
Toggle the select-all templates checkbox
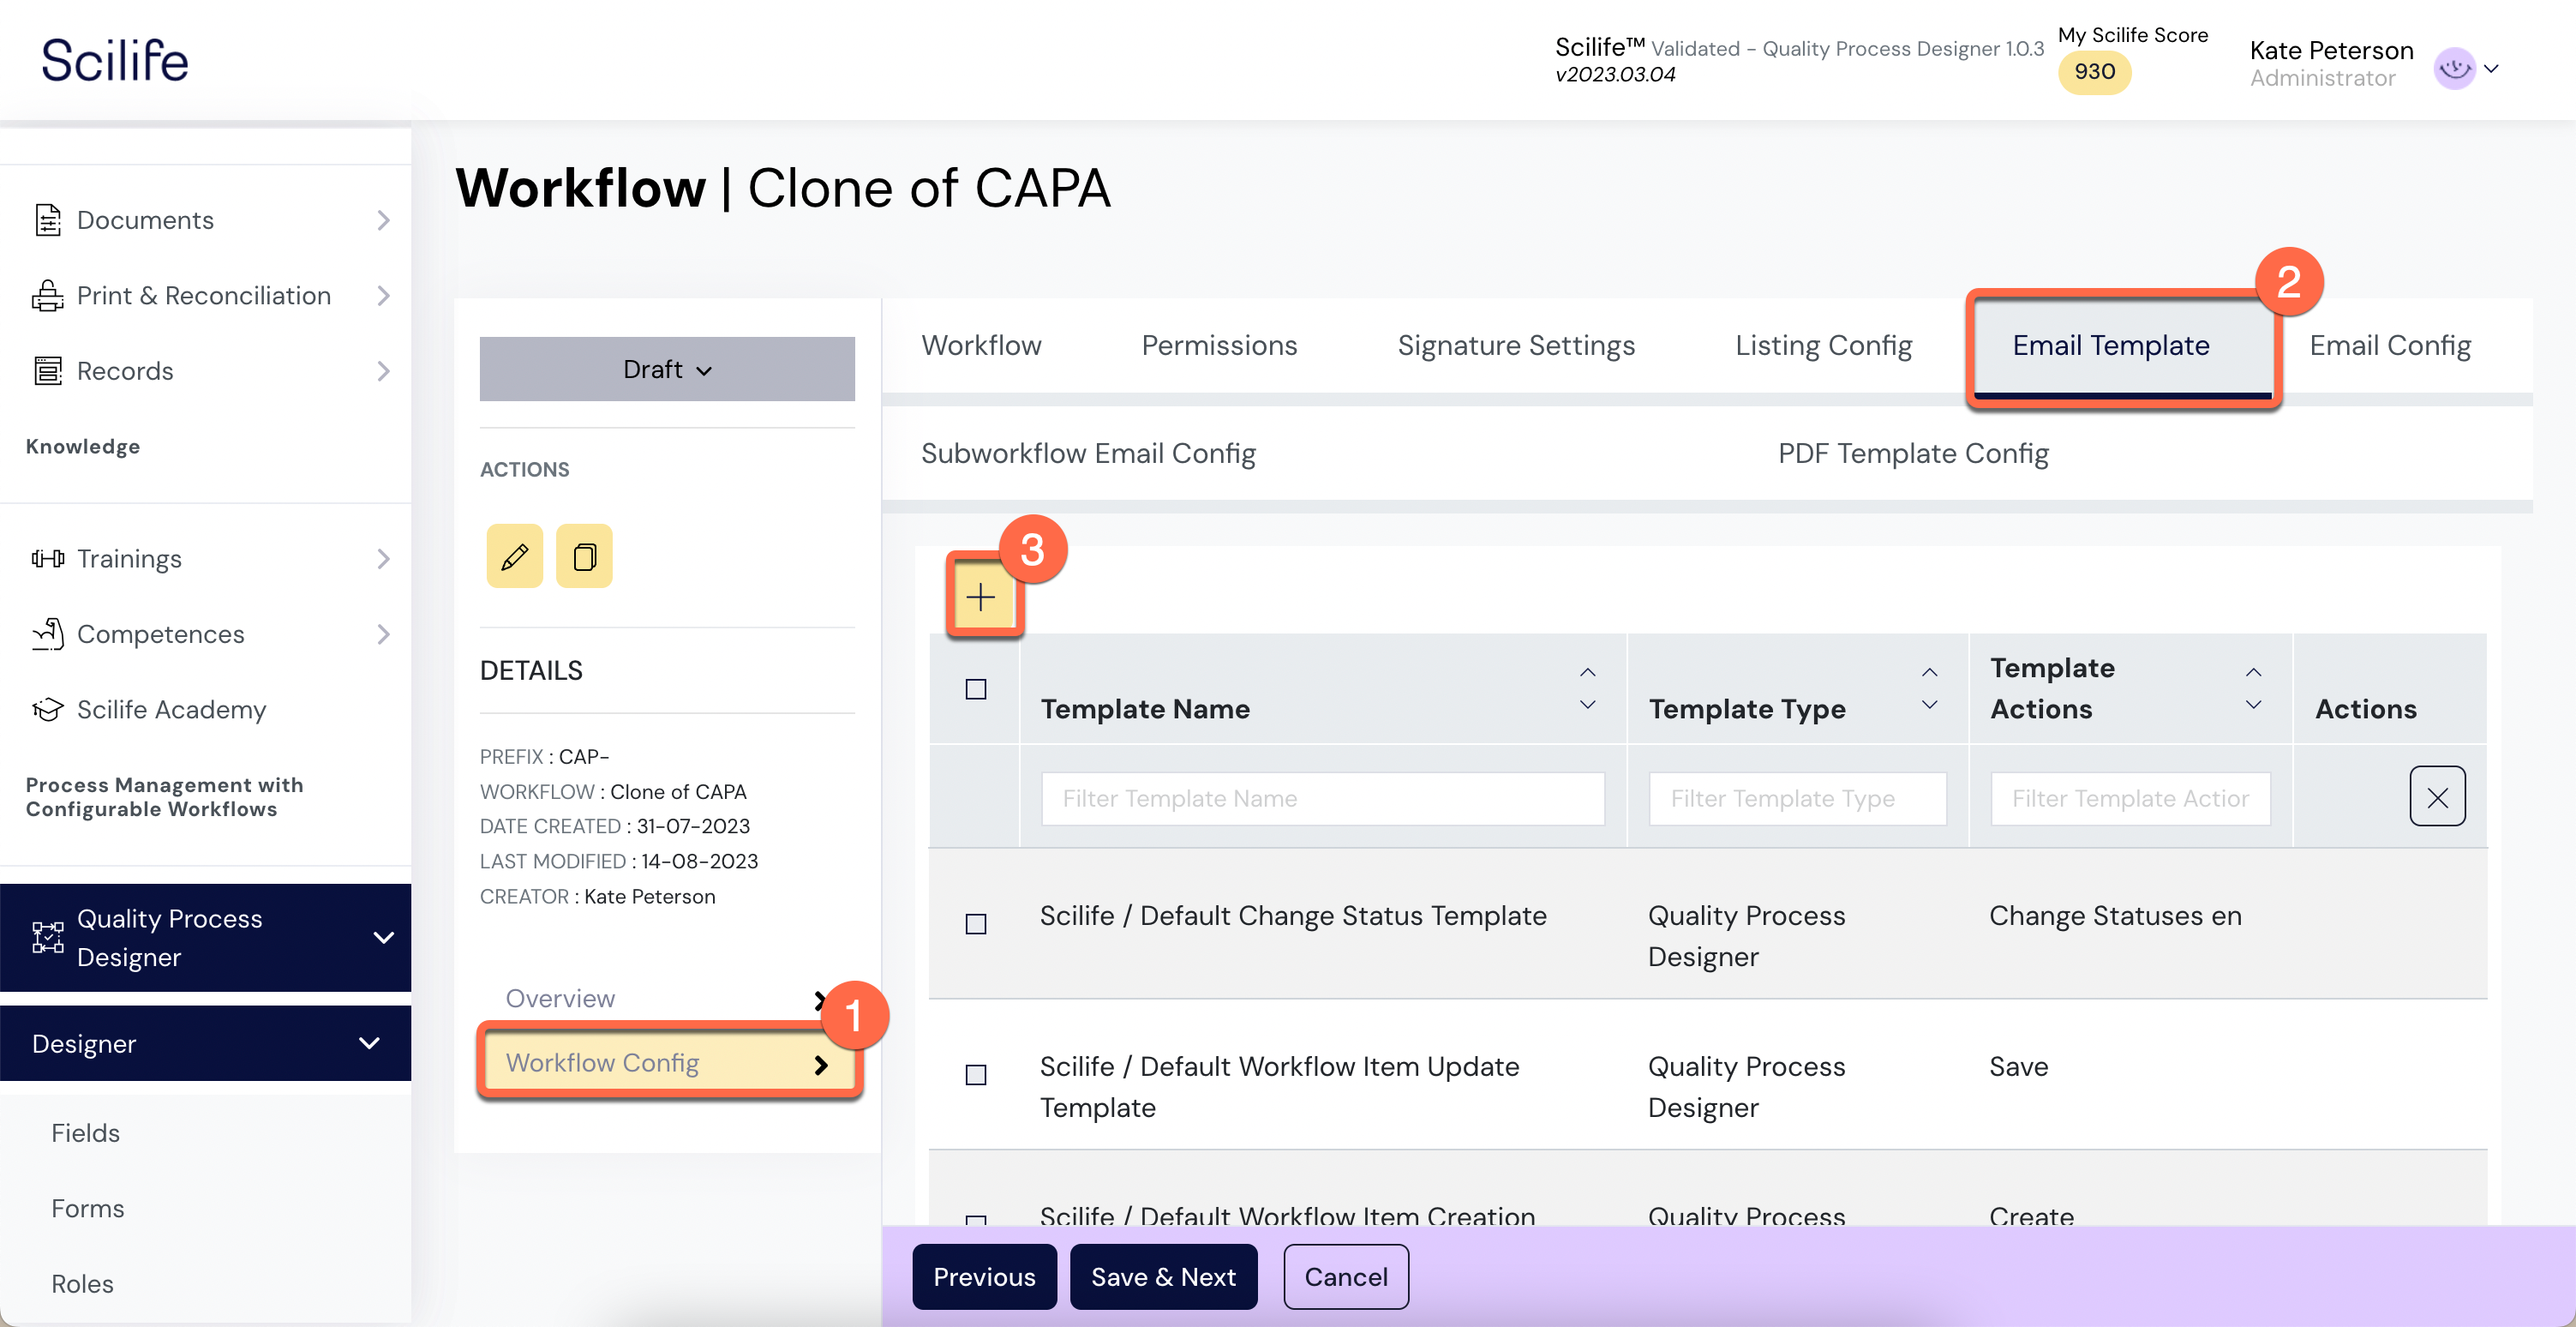point(976,689)
